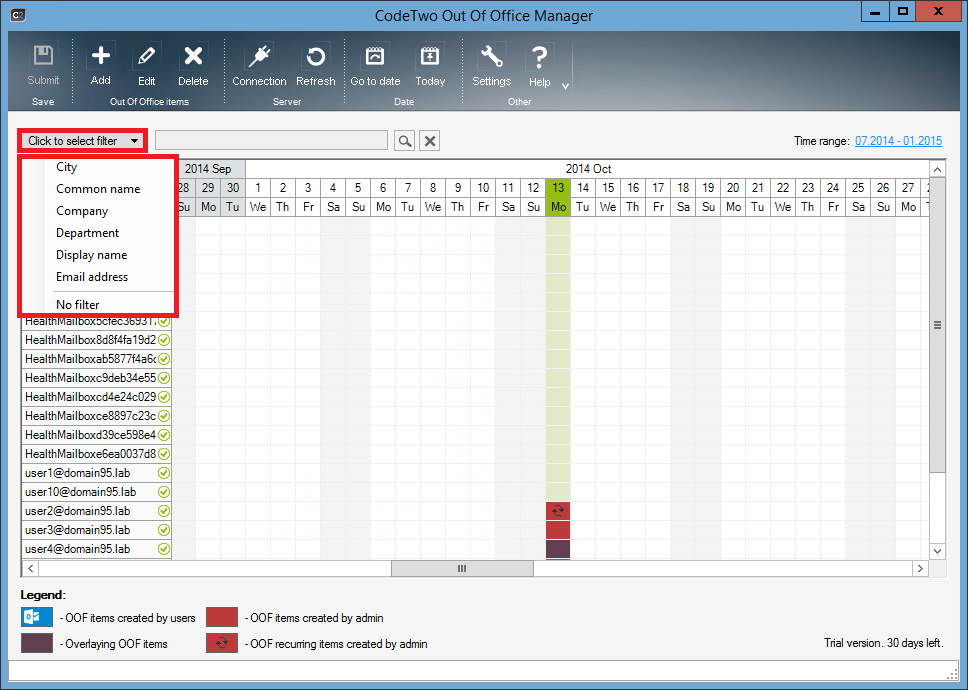The image size is (968, 690).
Task: Click the filter text input field
Action: [x=272, y=140]
